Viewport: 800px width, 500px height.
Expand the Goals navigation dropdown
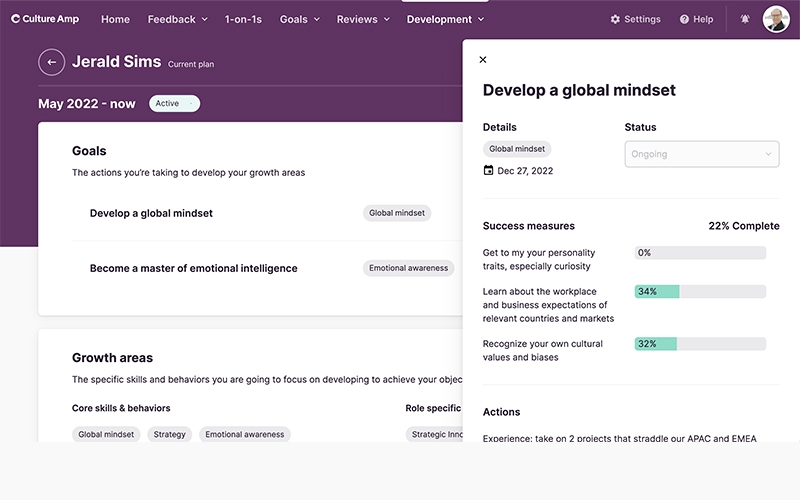300,19
